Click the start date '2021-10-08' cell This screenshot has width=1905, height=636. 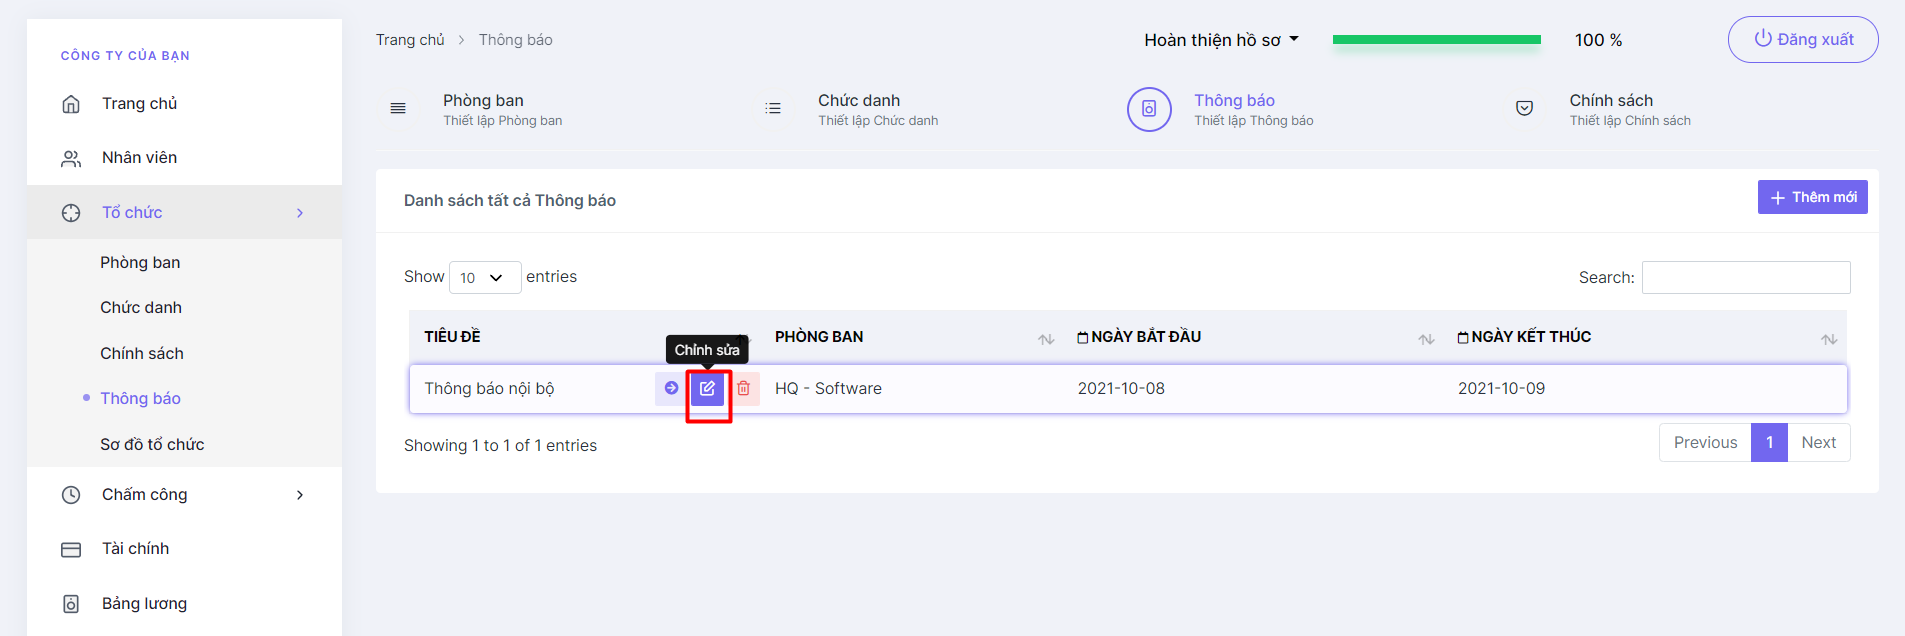[x=1121, y=388]
